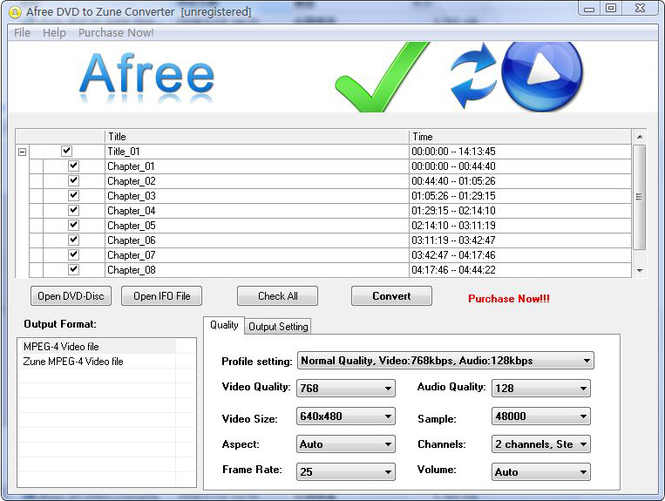
Task: Switch to the Quality tab
Action: [x=224, y=325]
